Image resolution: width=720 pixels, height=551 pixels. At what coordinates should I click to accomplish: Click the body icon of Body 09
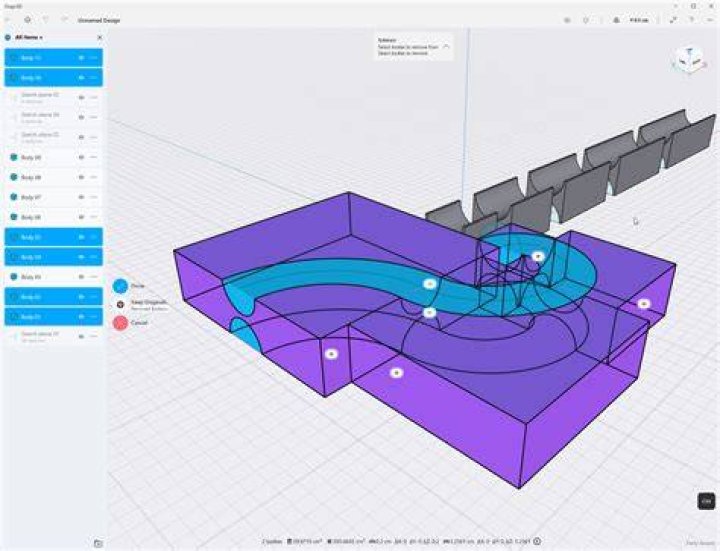(x=14, y=157)
